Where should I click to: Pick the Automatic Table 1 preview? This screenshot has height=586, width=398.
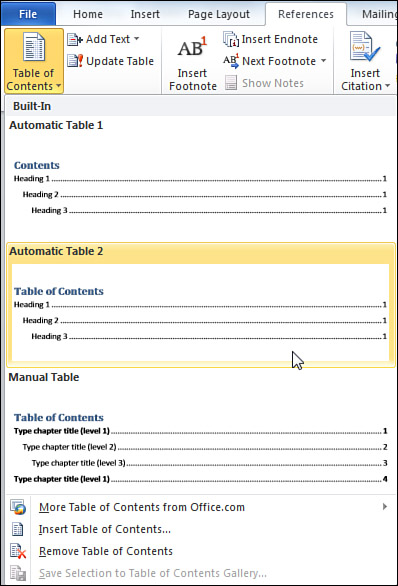[201, 179]
